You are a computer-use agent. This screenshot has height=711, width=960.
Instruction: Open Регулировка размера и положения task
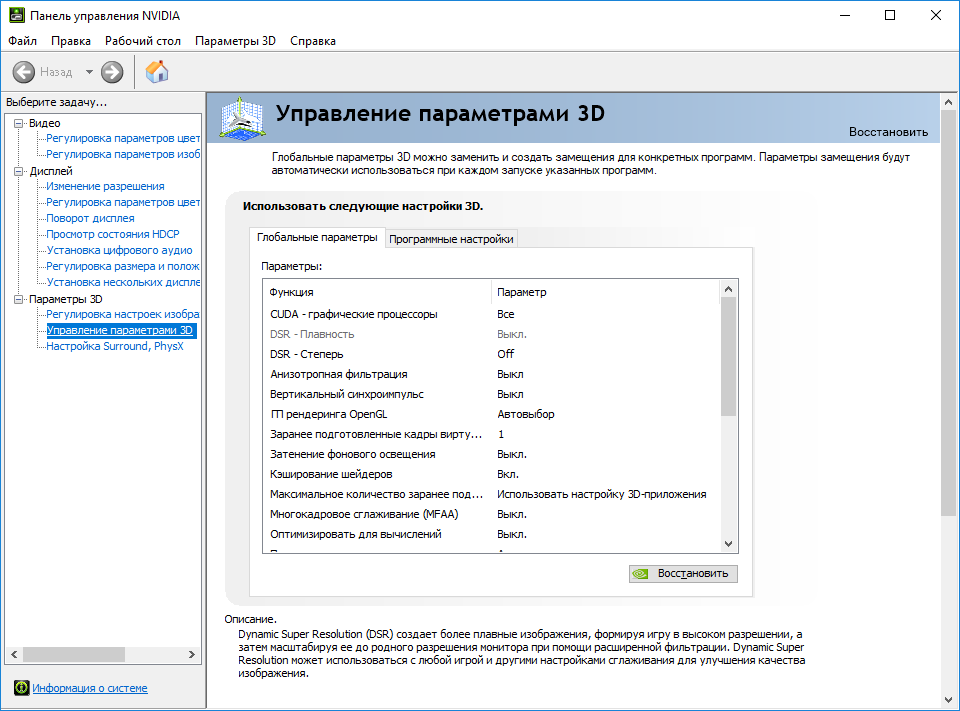point(123,266)
